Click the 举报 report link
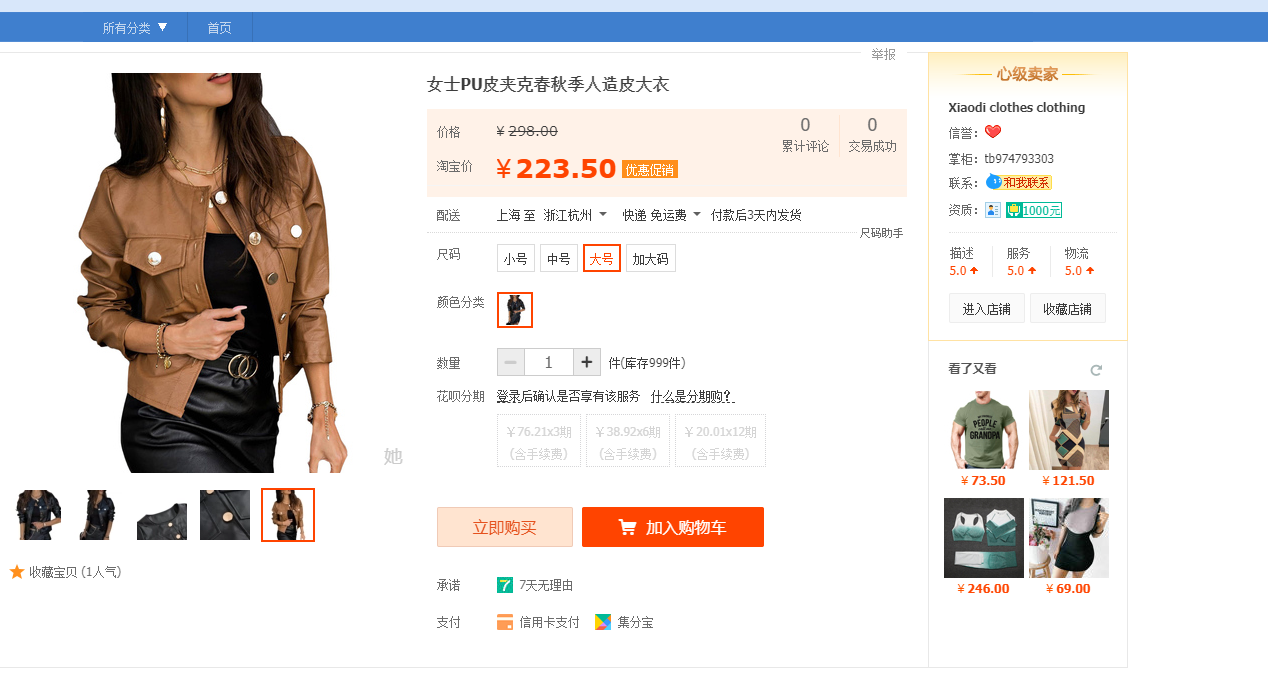The image size is (1268, 680). coord(883,54)
